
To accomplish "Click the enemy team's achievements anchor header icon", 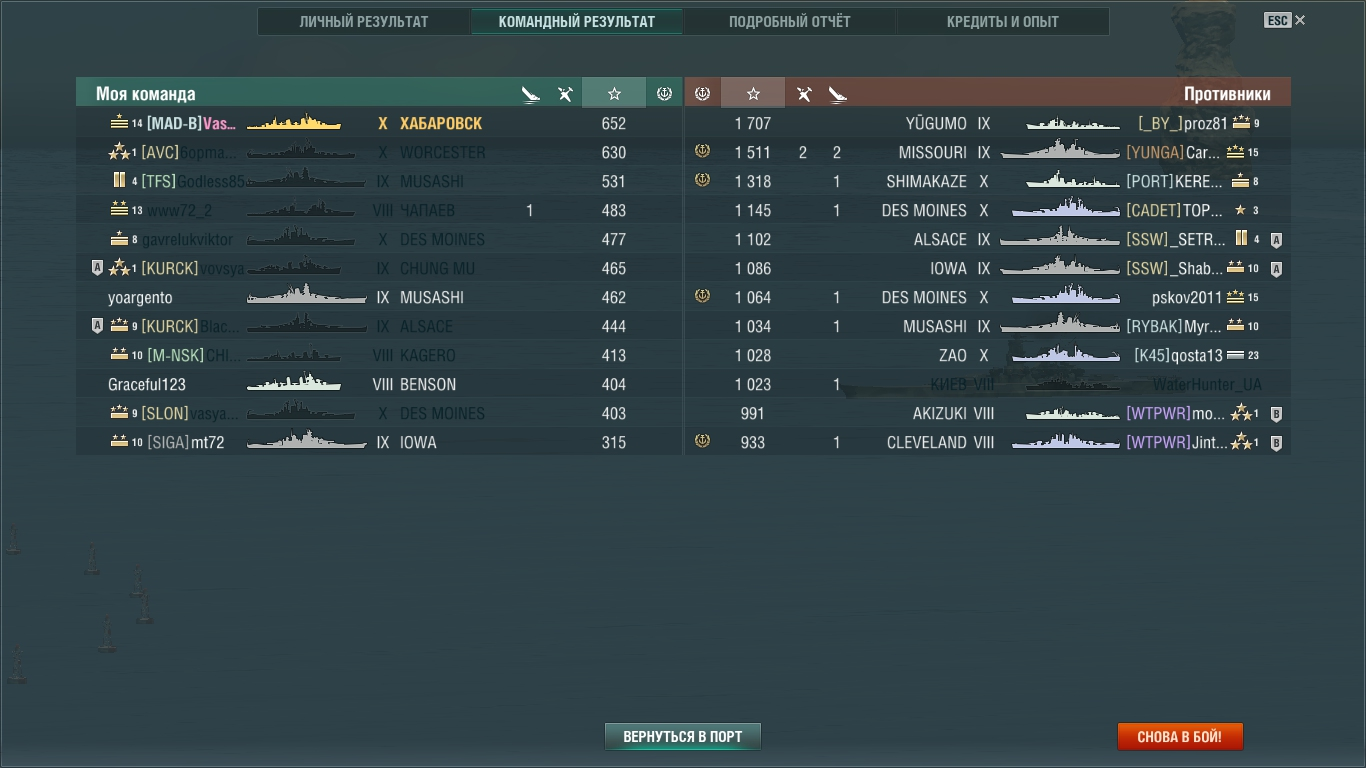I will click(x=702, y=94).
